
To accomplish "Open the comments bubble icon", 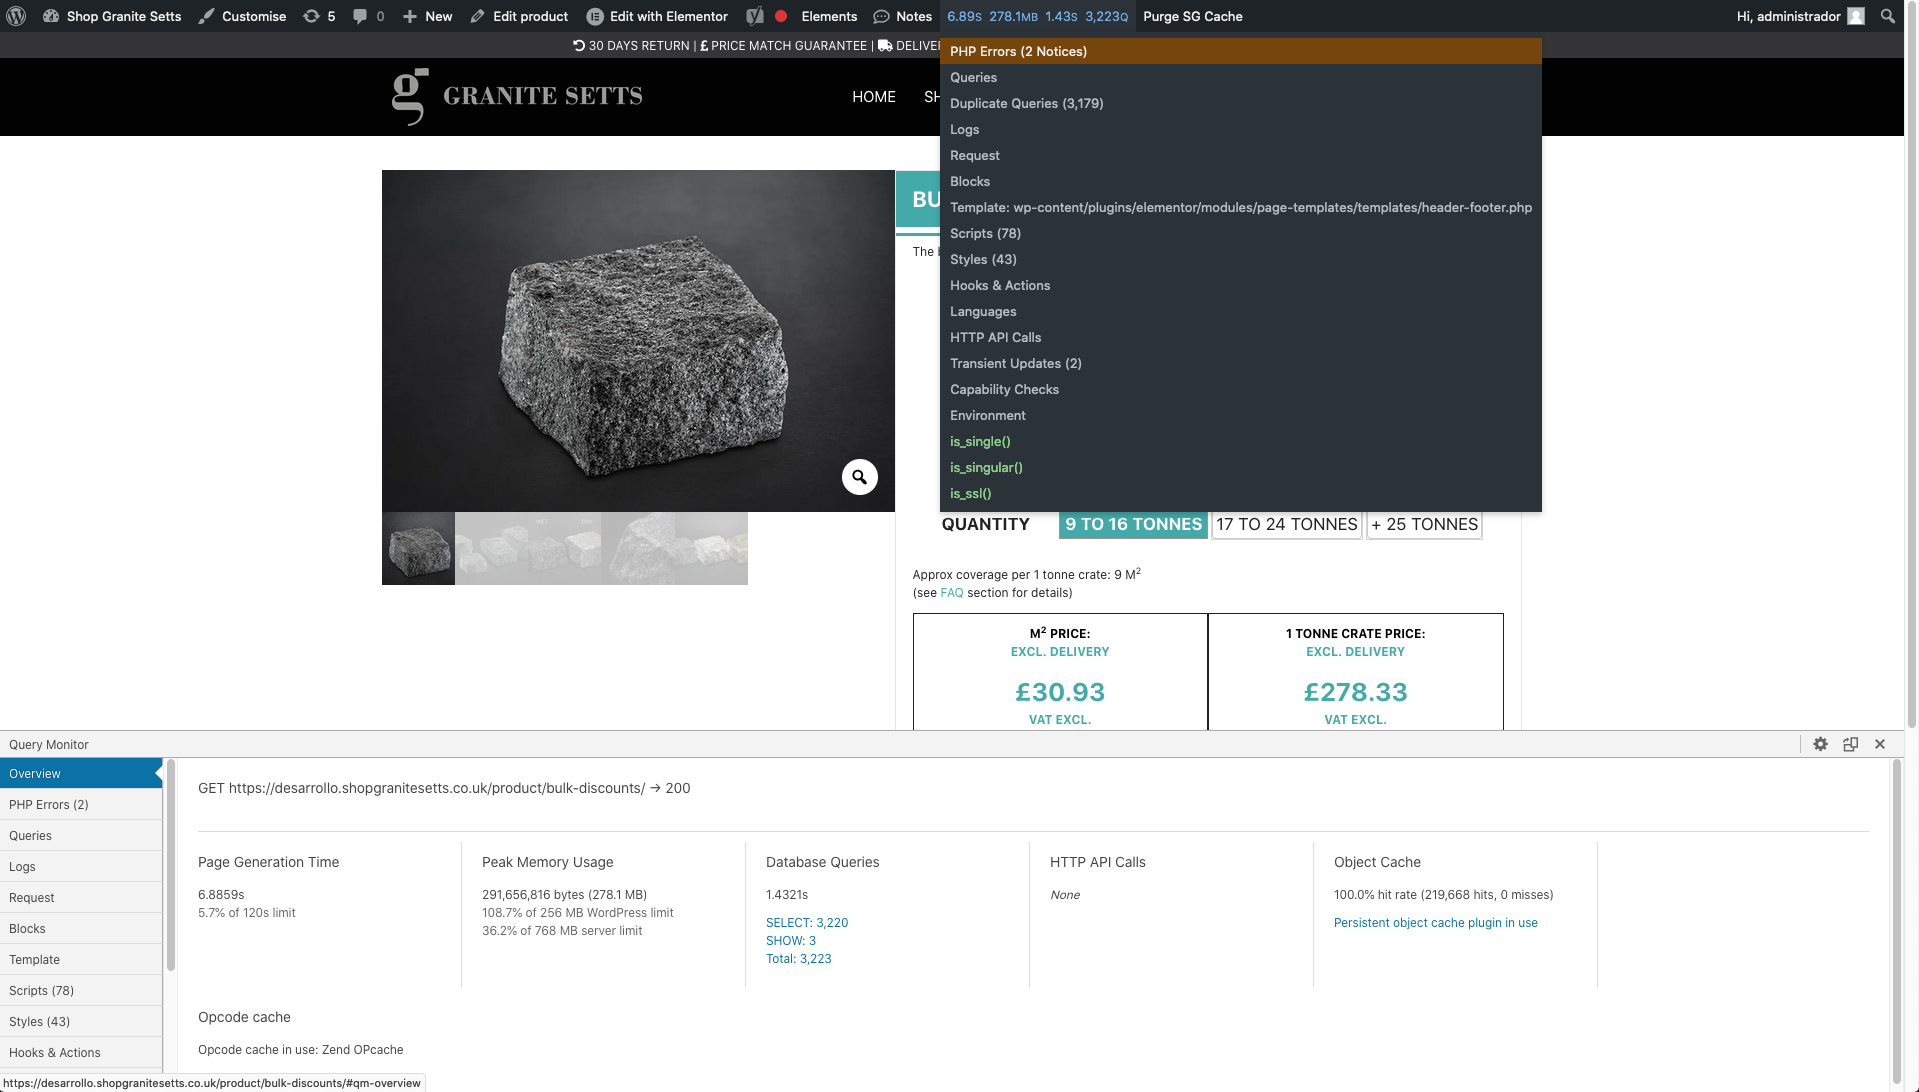I will click(368, 16).
